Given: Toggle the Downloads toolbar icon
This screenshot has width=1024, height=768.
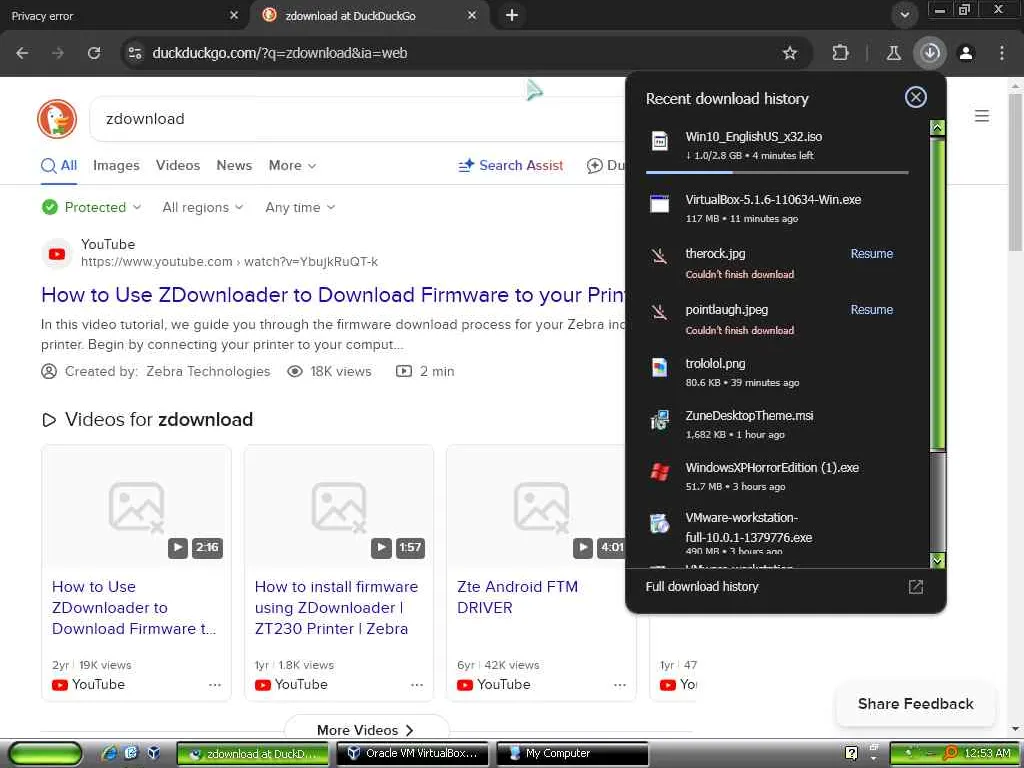Looking at the screenshot, I should click(x=930, y=53).
